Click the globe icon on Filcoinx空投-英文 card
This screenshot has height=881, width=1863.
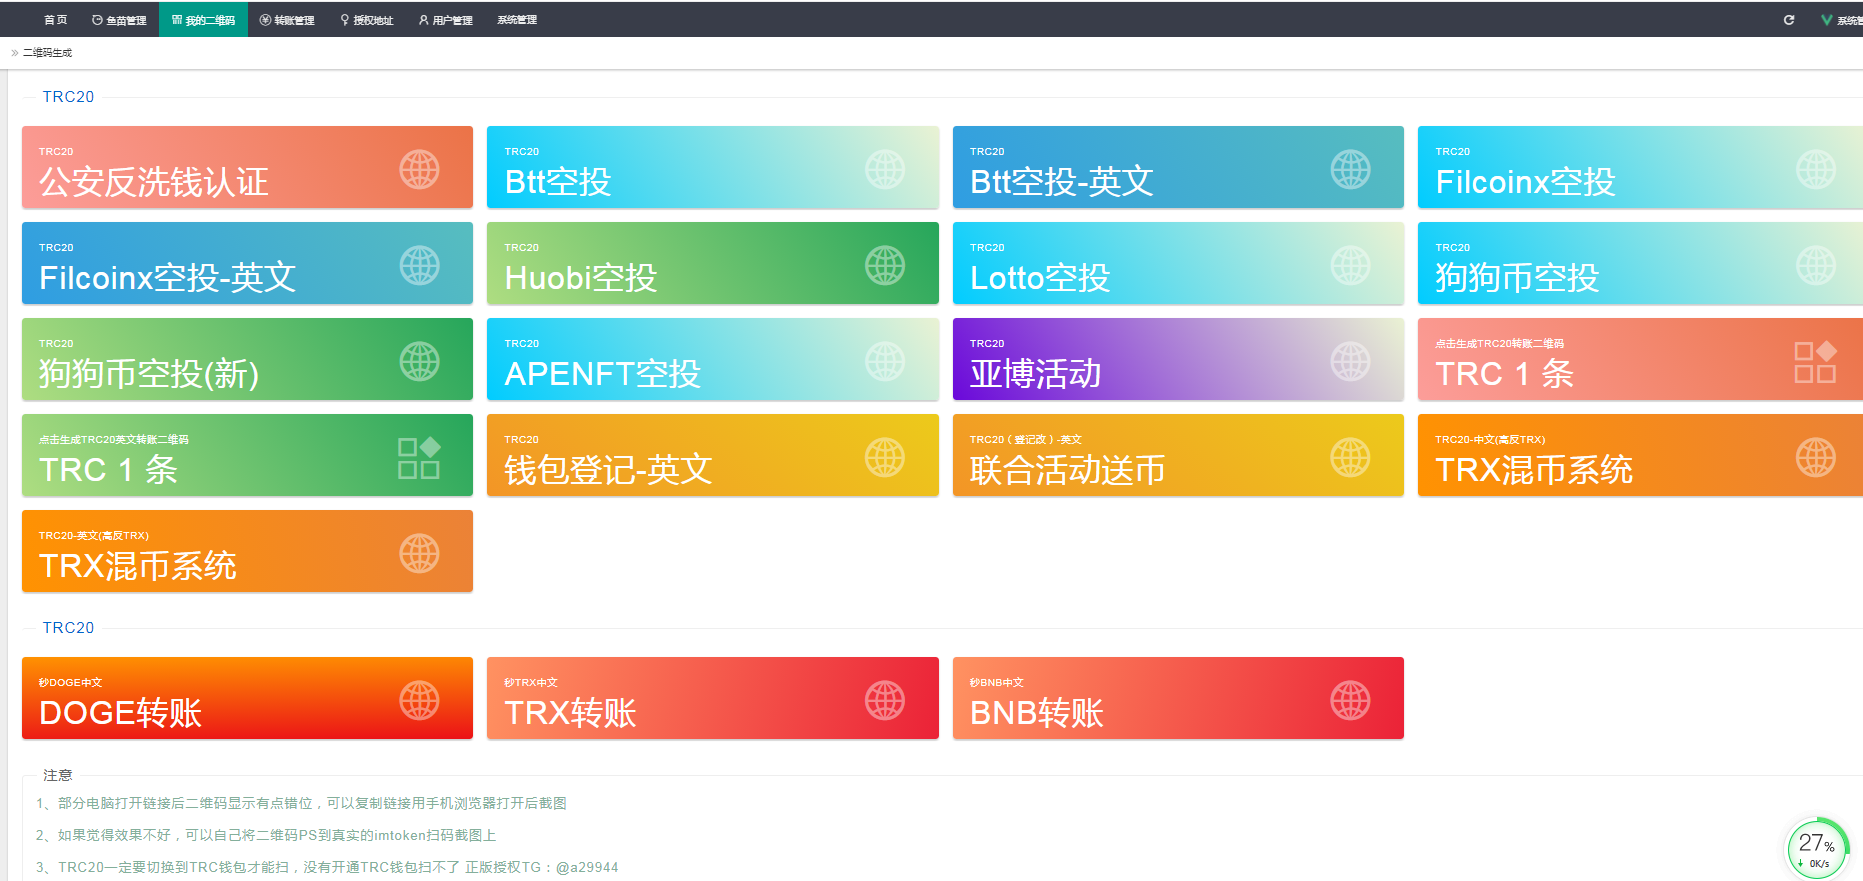419,265
